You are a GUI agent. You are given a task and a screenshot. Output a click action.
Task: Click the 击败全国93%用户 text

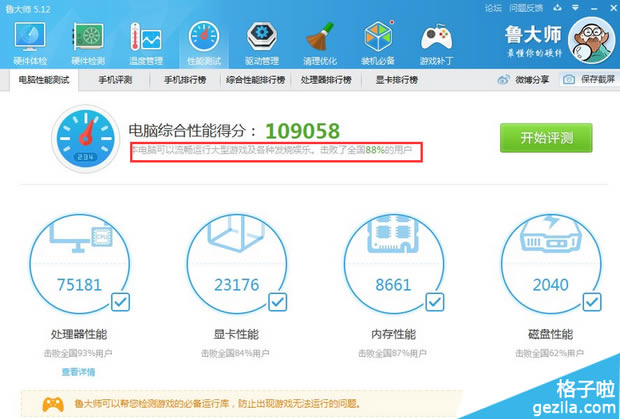click(78, 353)
